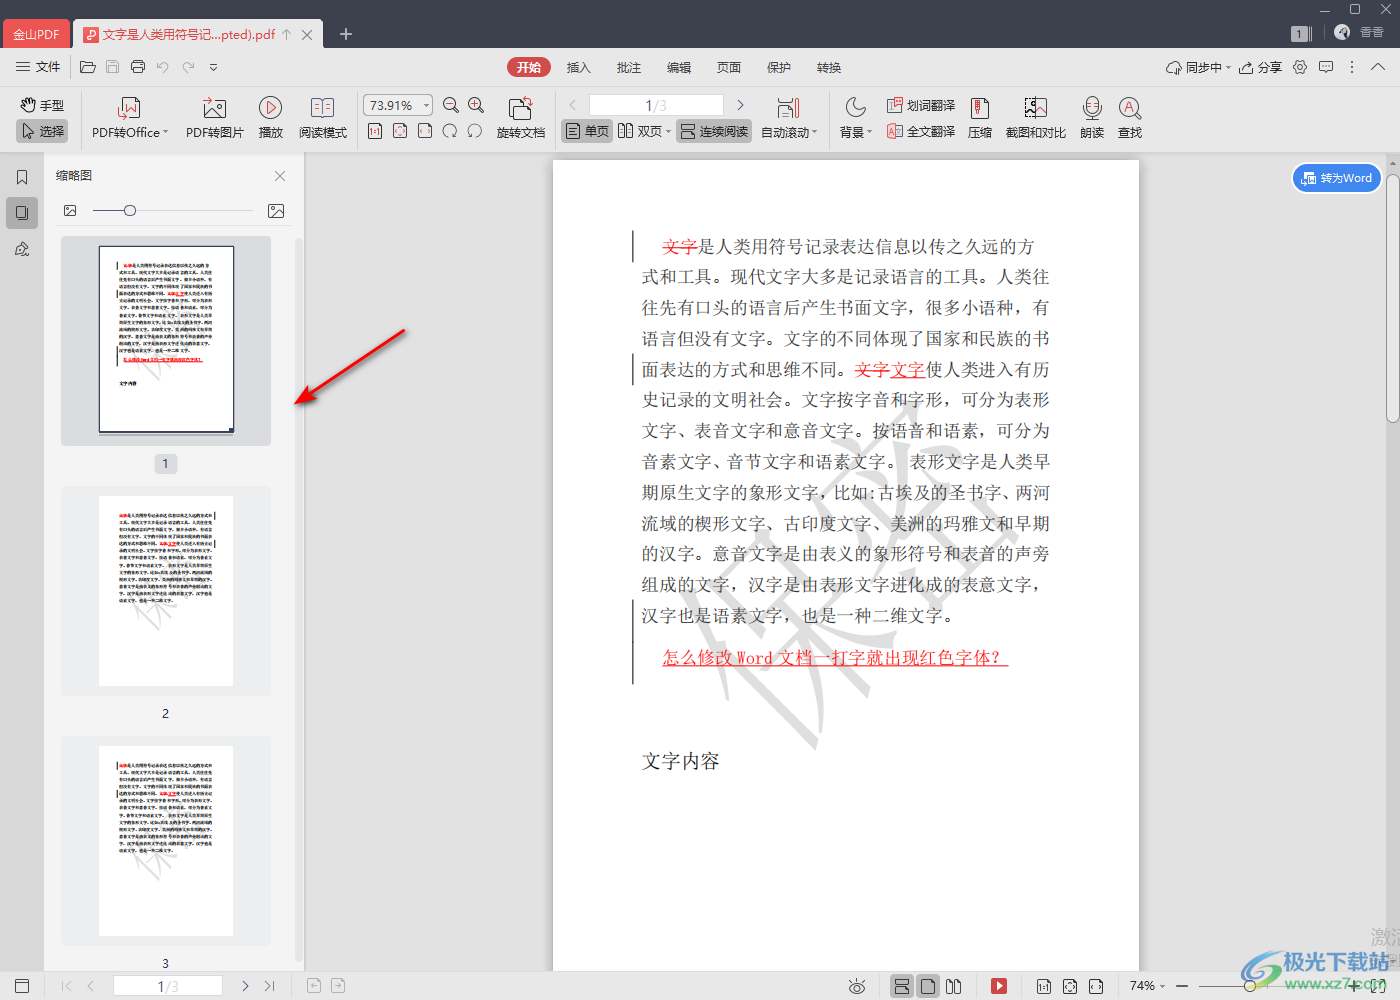
Task: Click the larger thumbnails icon
Action: coord(276,211)
